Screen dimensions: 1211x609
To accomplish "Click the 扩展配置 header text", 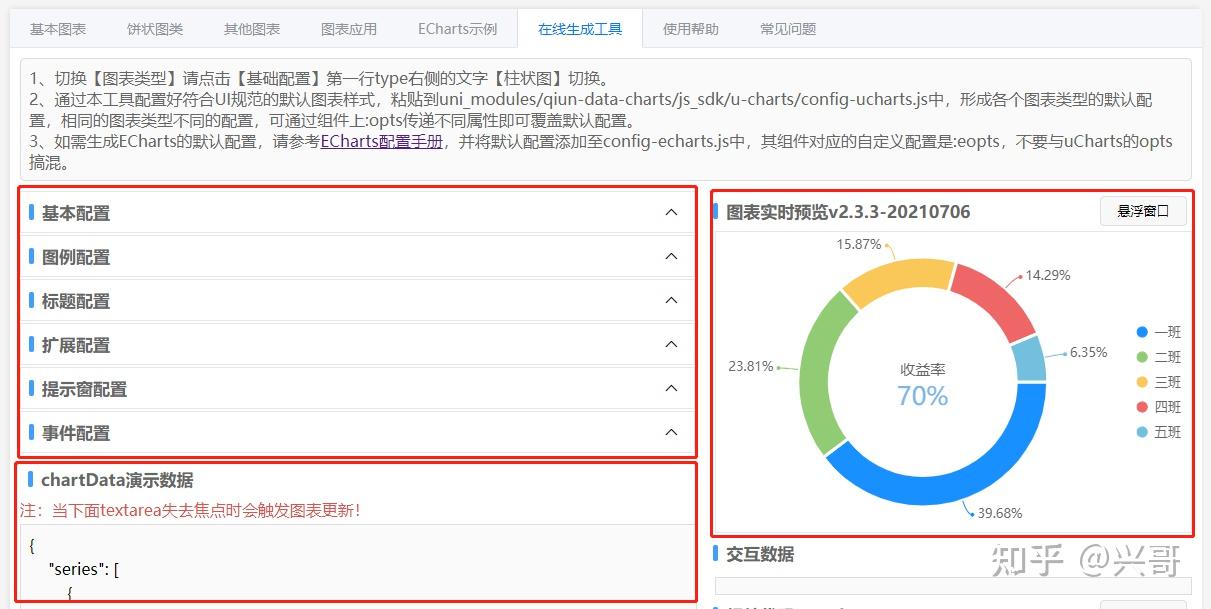I will (x=76, y=345).
